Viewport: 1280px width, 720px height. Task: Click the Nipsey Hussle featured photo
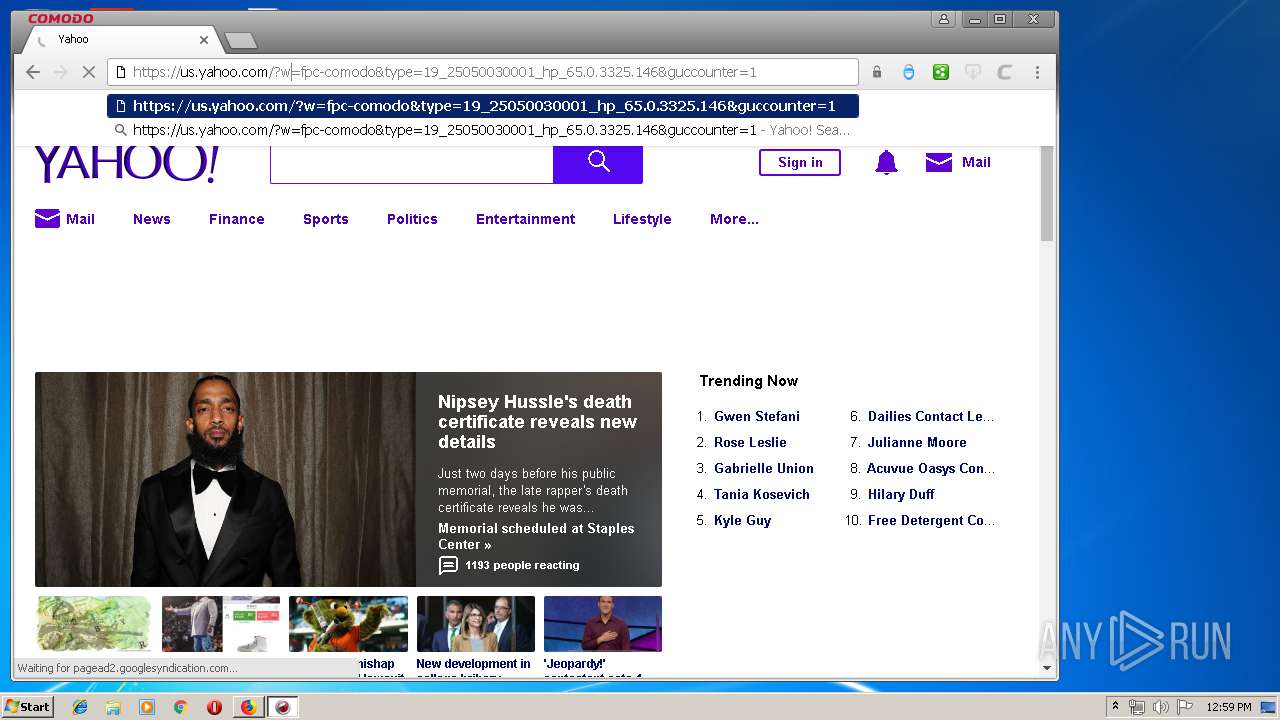[x=225, y=479]
